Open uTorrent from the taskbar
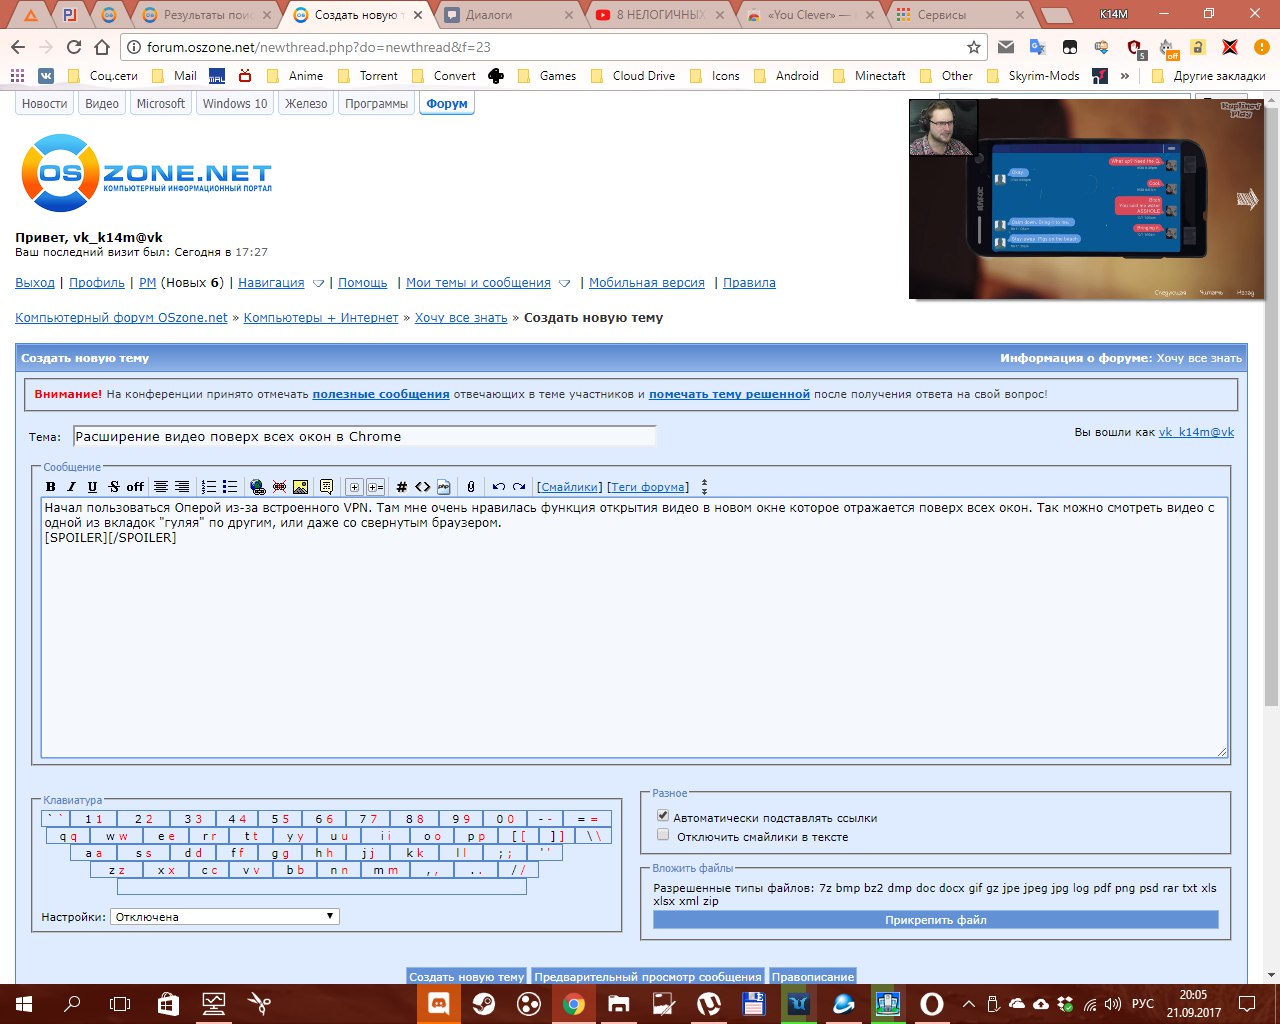Image resolution: width=1280 pixels, height=1024 pixels. (x=709, y=1004)
